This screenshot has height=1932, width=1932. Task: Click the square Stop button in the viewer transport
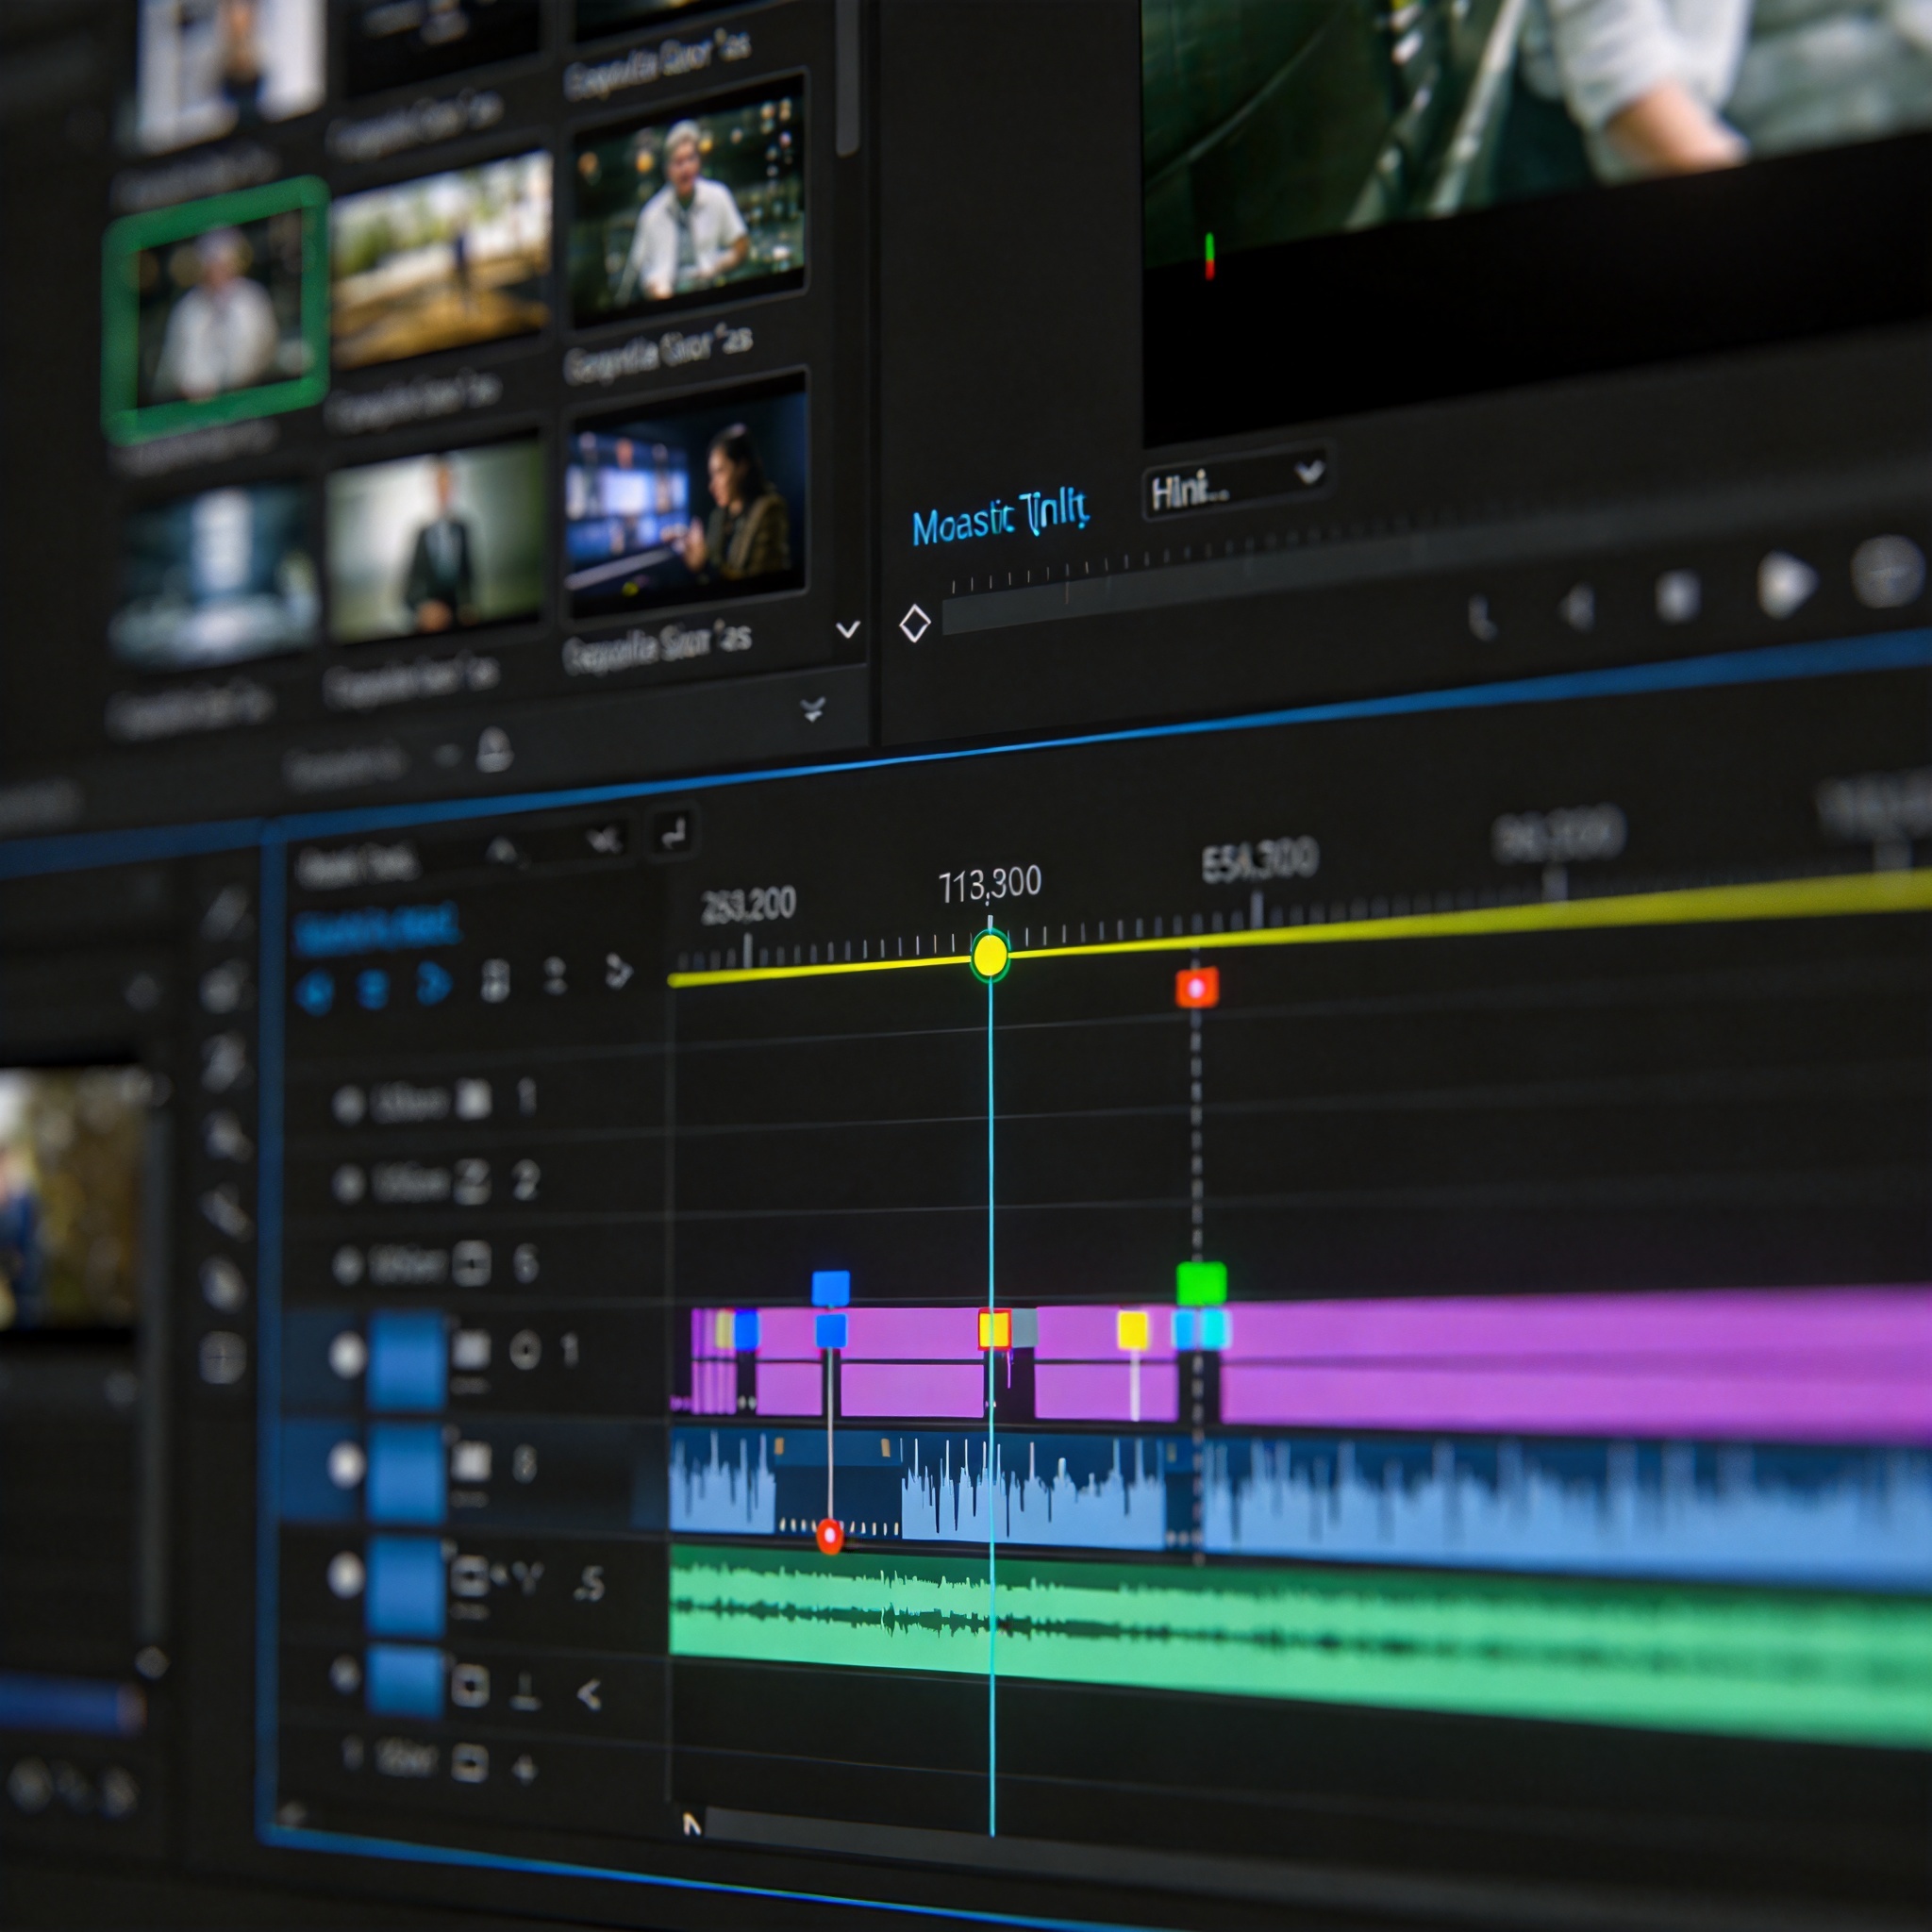pyautogui.click(x=1677, y=596)
